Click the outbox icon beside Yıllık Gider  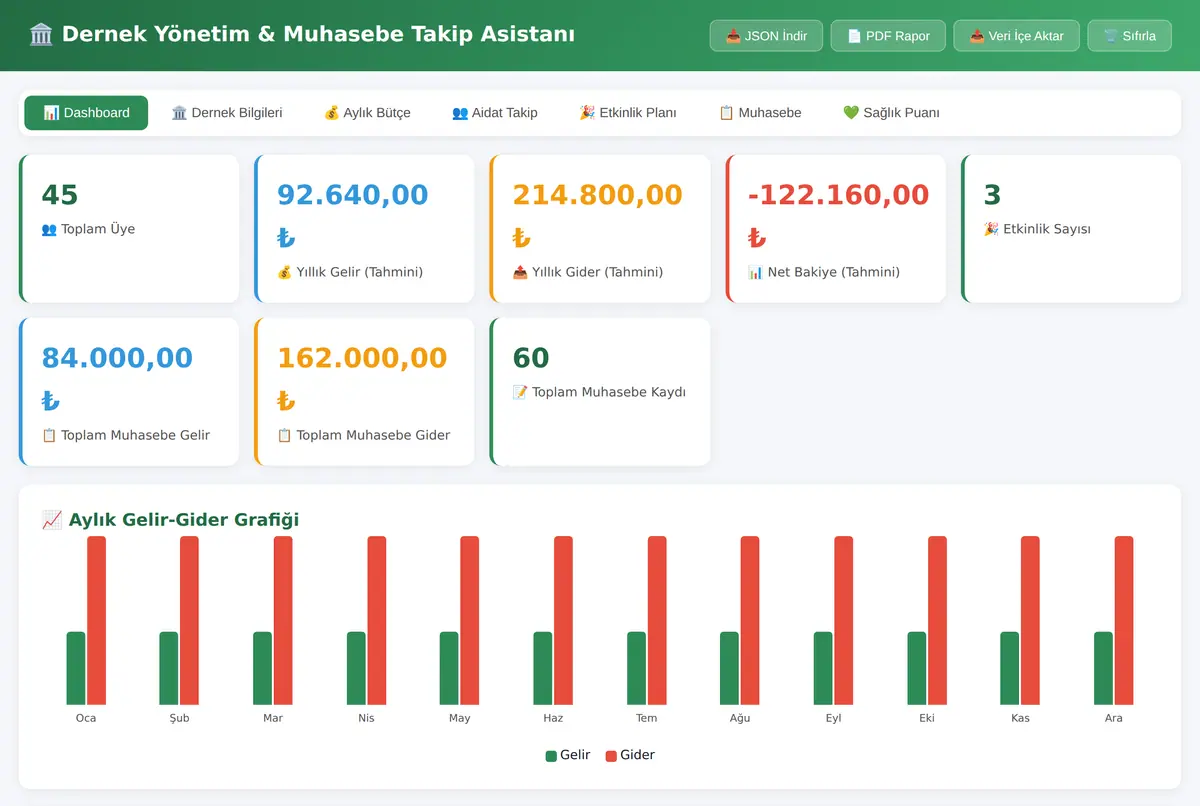[520, 272]
